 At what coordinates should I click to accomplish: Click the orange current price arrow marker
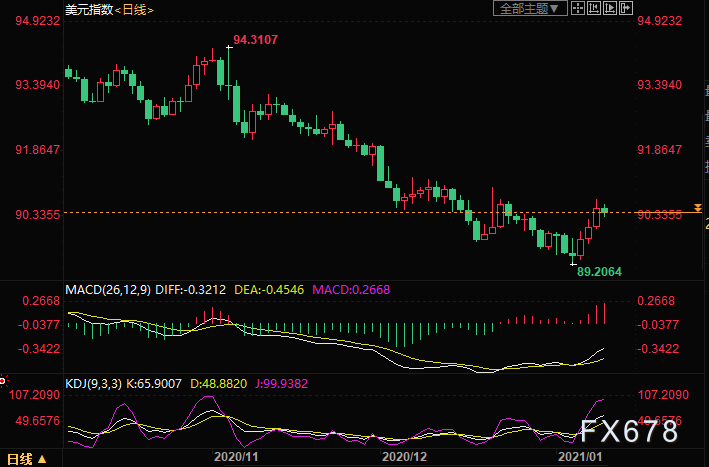click(697, 206)
